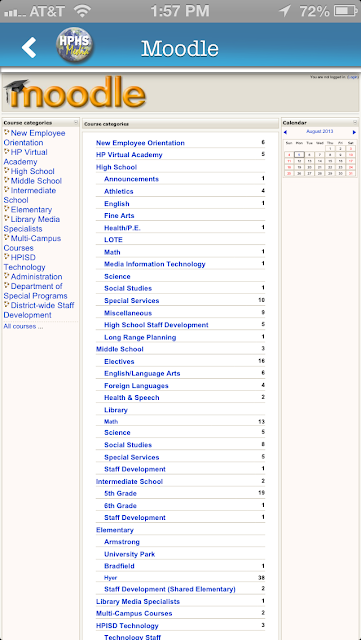Open the Library subcategory
This screenshot has width=361, height=640.
click(x=116, y=410)
